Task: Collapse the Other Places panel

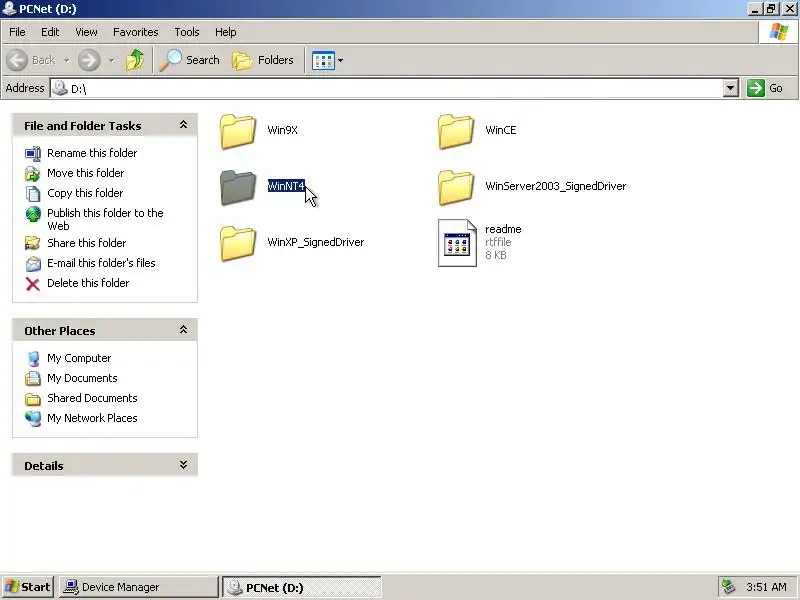Action: [x=183, y=330]
